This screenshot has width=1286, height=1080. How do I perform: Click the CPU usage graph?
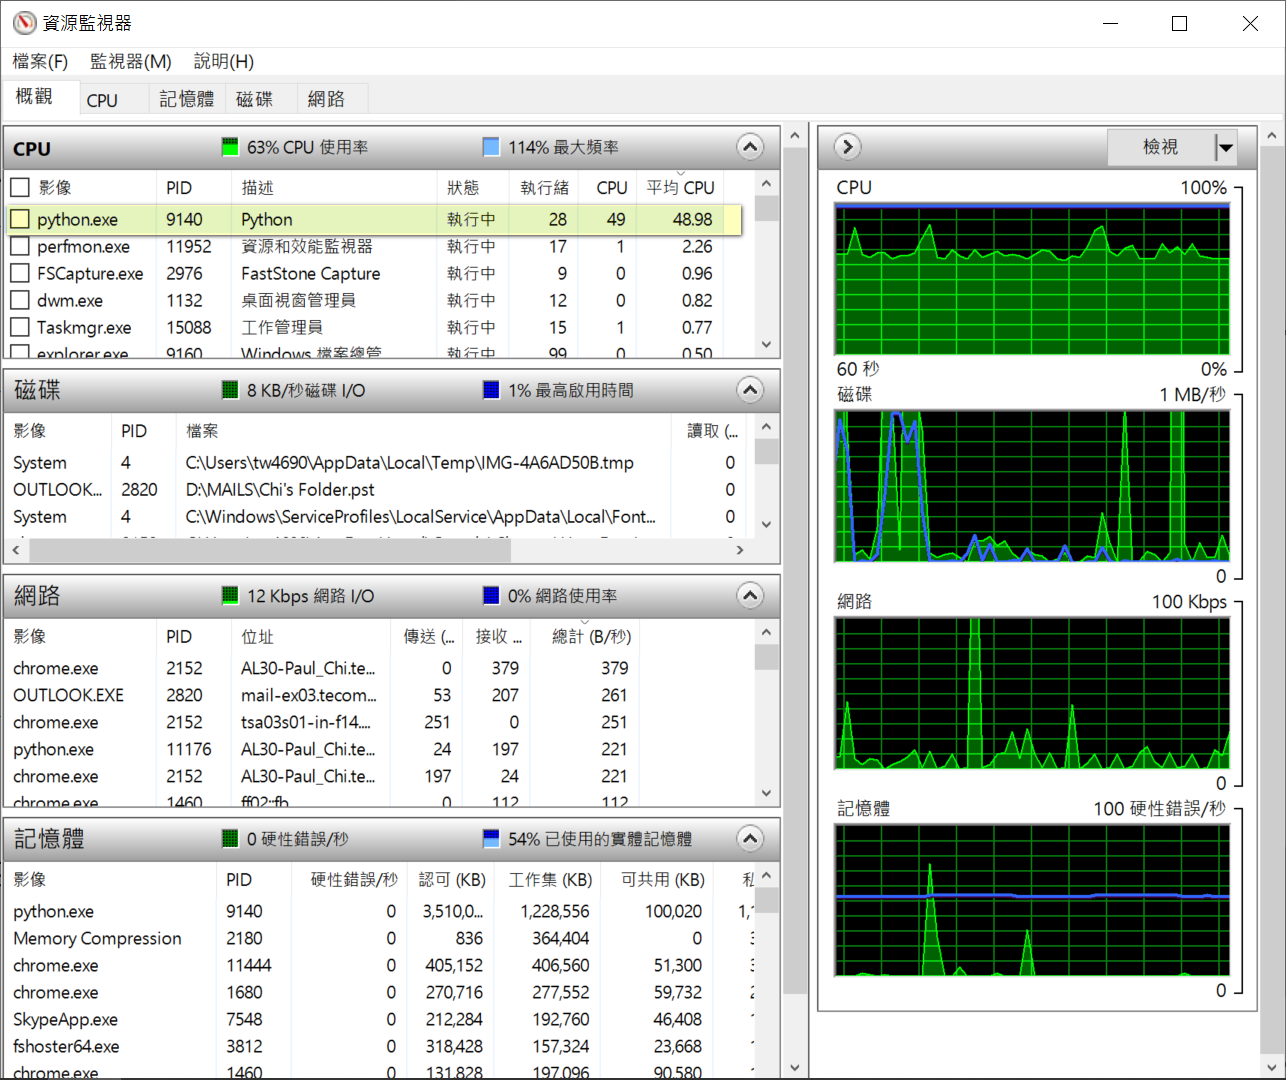[1033, 280]
